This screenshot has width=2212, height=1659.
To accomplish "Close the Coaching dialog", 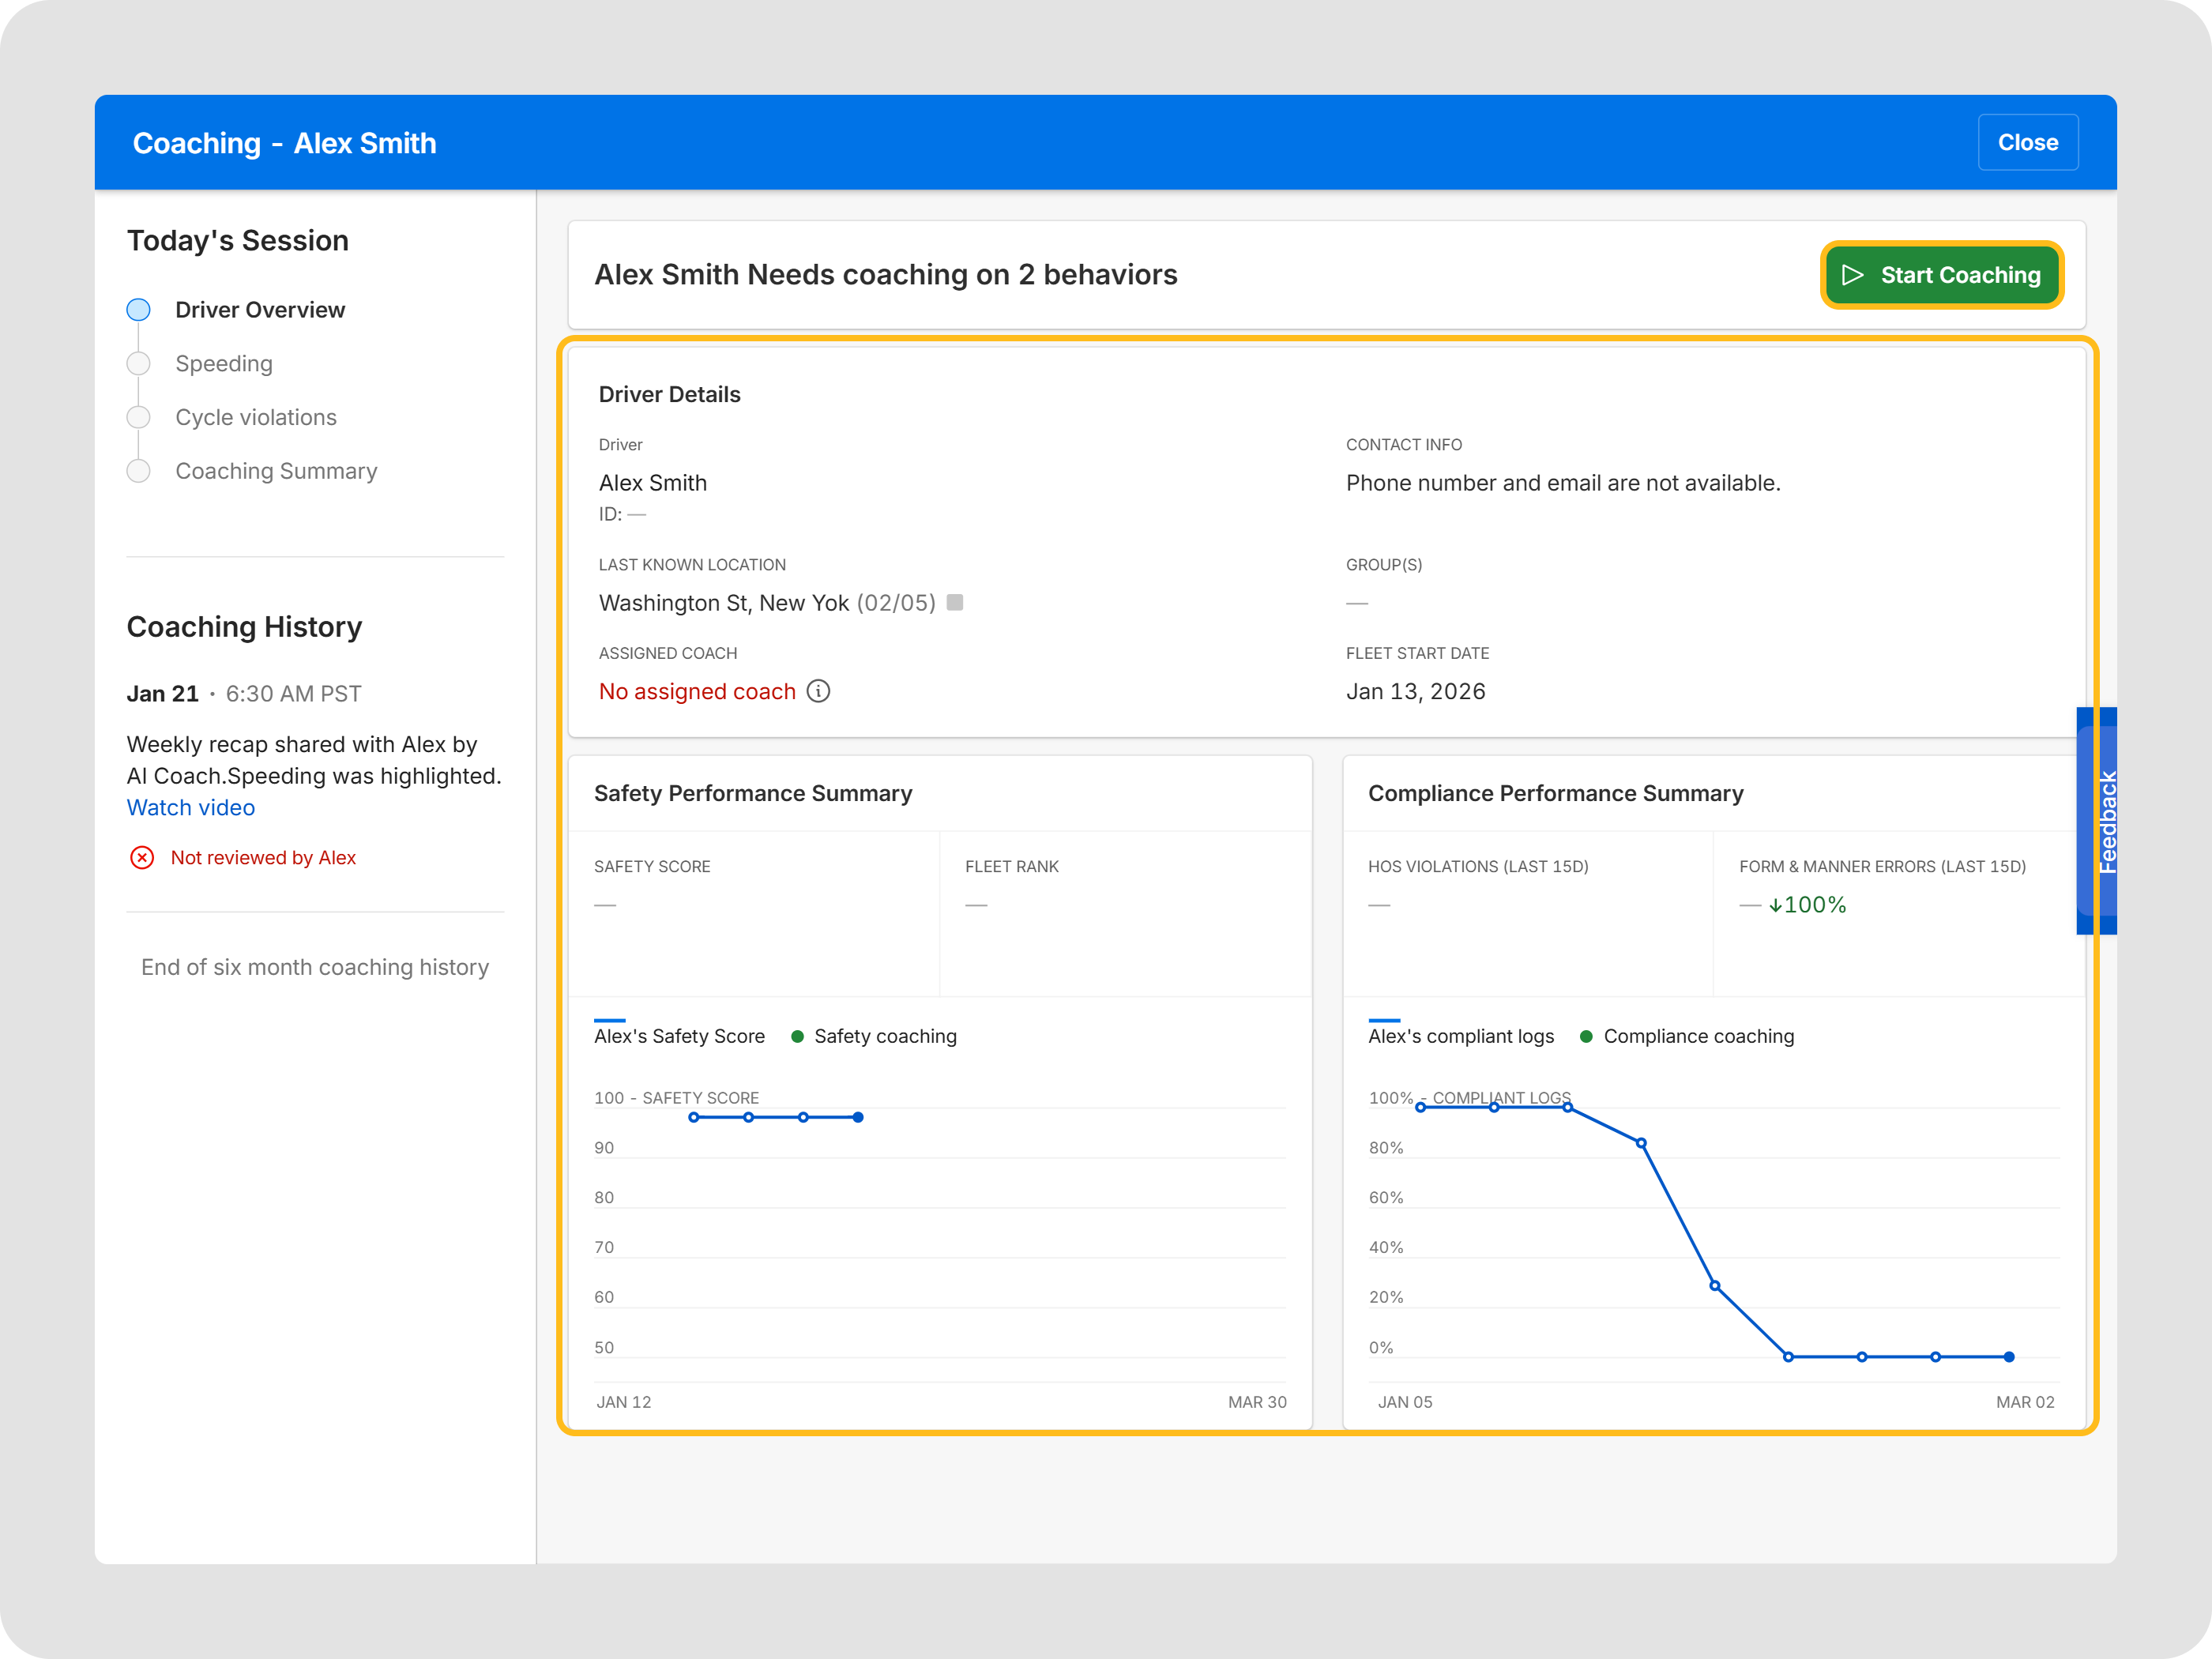I will (x=2027, y=142).
